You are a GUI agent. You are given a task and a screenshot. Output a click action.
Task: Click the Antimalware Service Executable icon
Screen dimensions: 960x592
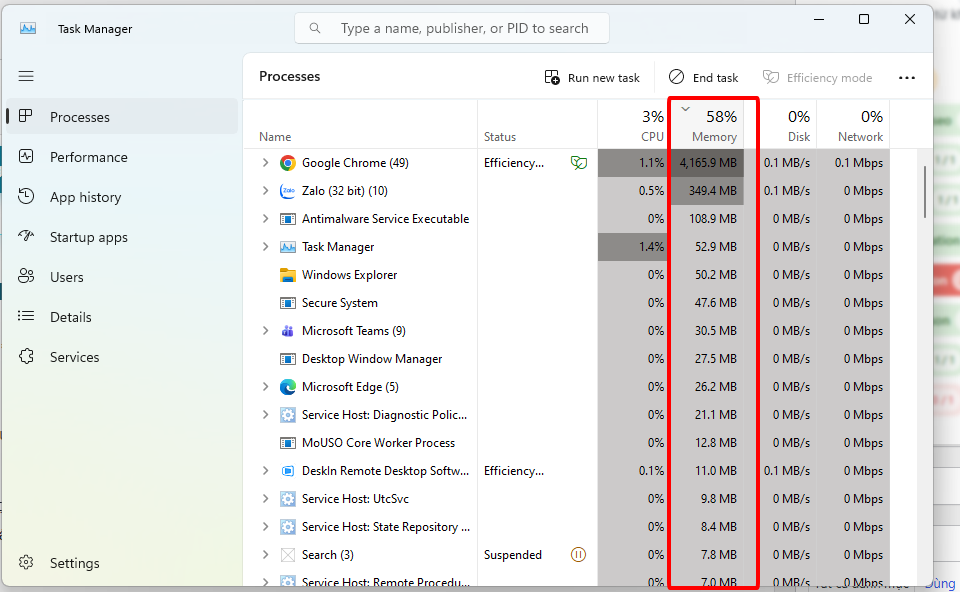point(288,219)
